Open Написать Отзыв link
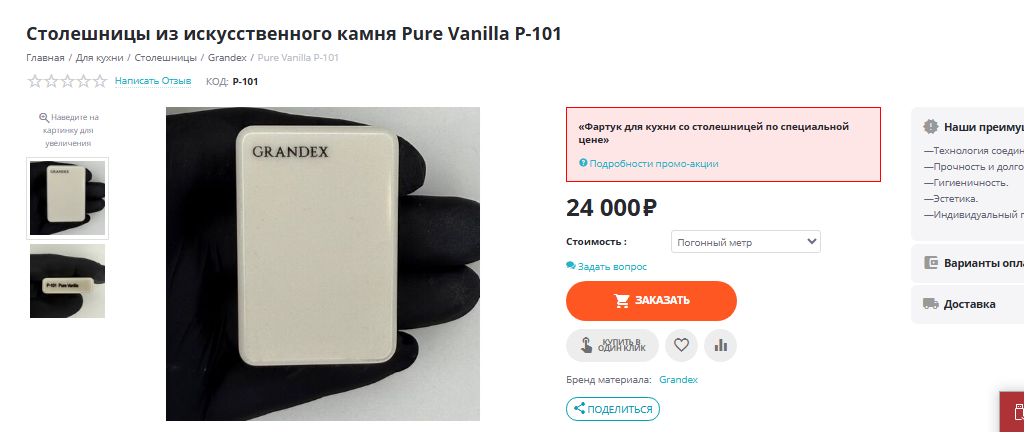 (153, 81)
